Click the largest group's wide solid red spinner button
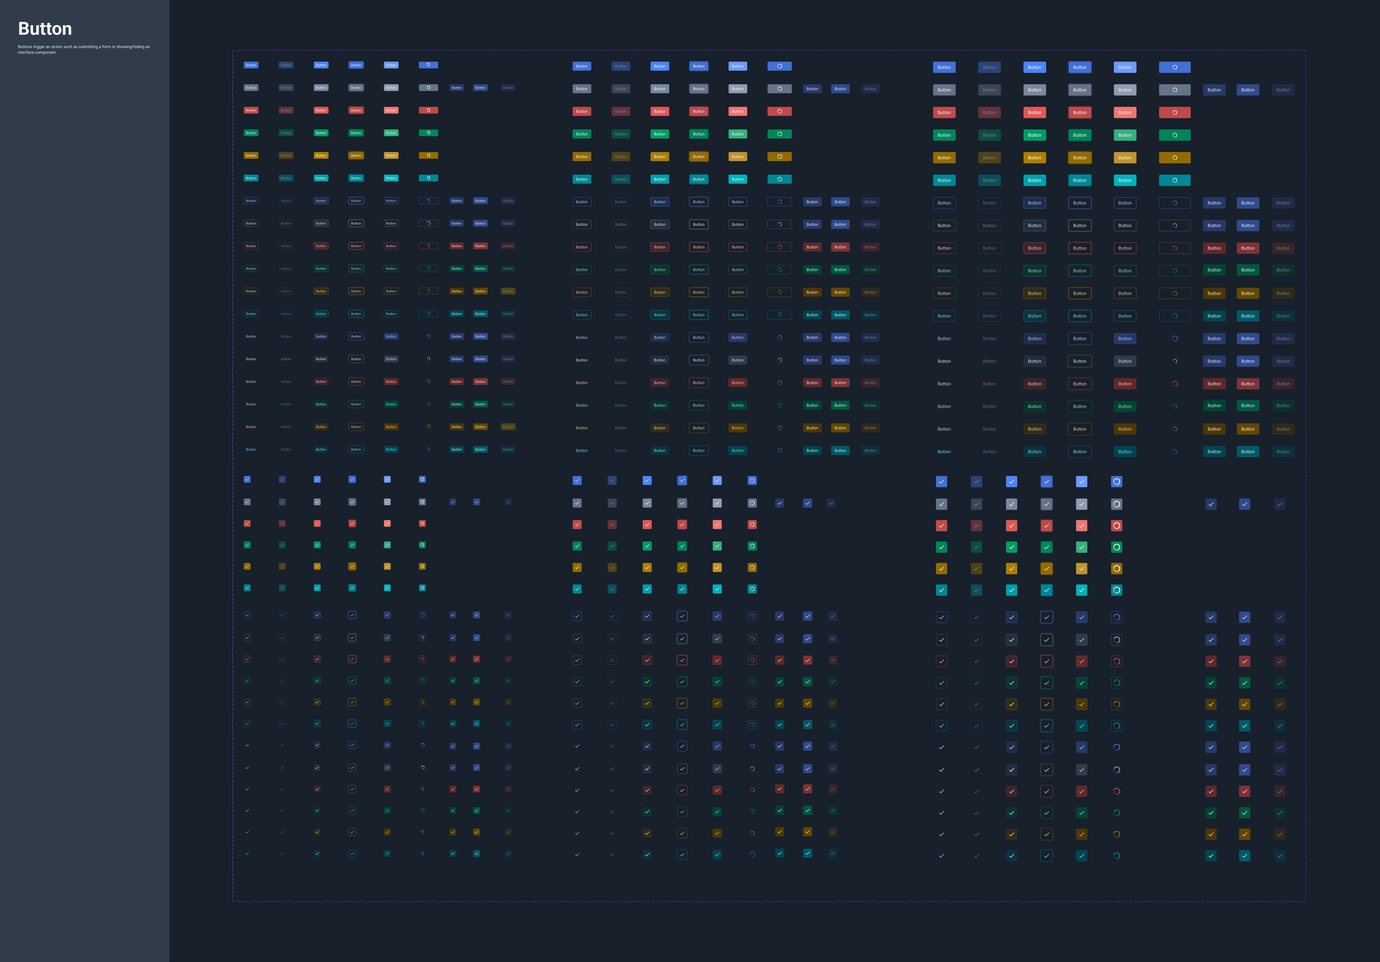1380x962 pixels. (x=1174, y=112)
